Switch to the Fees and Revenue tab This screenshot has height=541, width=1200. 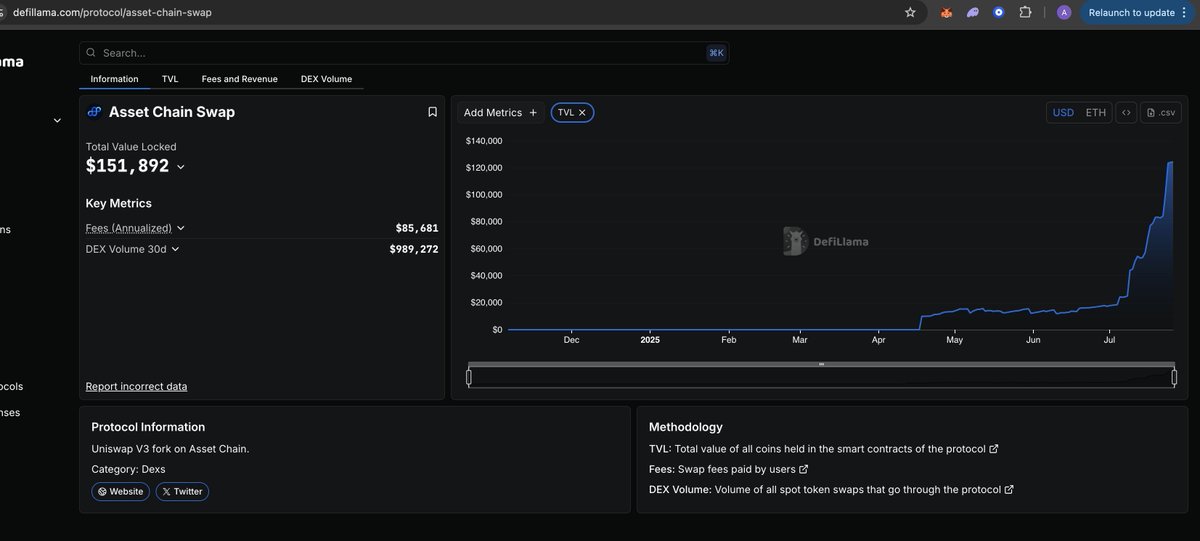(239, 79)
